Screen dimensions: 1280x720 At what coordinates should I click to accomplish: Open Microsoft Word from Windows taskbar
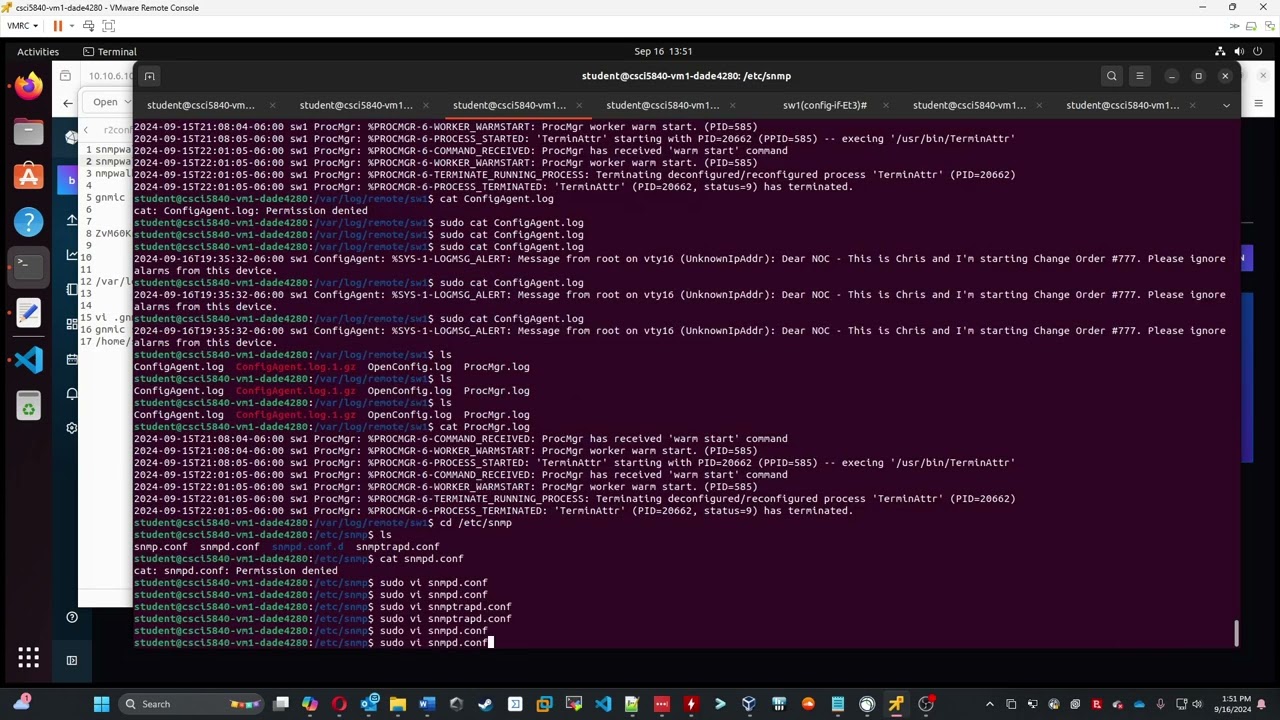[x=427, y=704]
